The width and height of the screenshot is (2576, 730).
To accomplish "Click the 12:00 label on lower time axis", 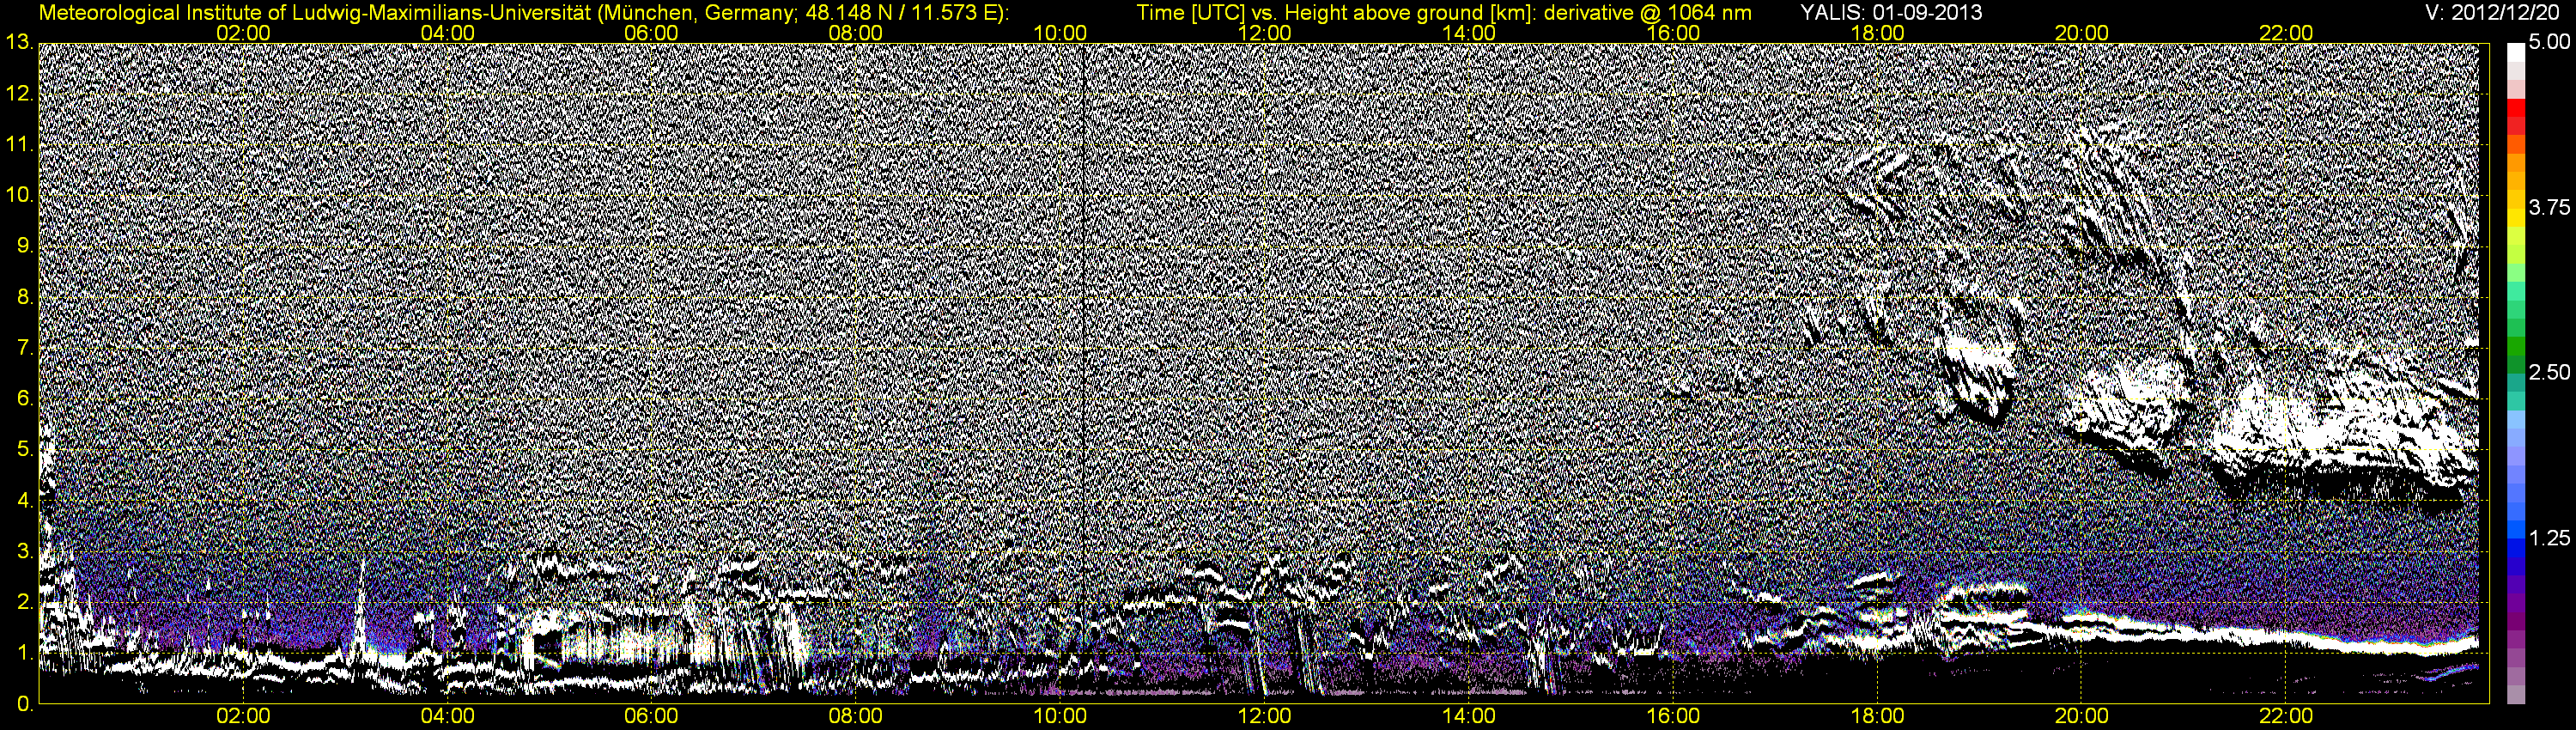I will 1265,717.
